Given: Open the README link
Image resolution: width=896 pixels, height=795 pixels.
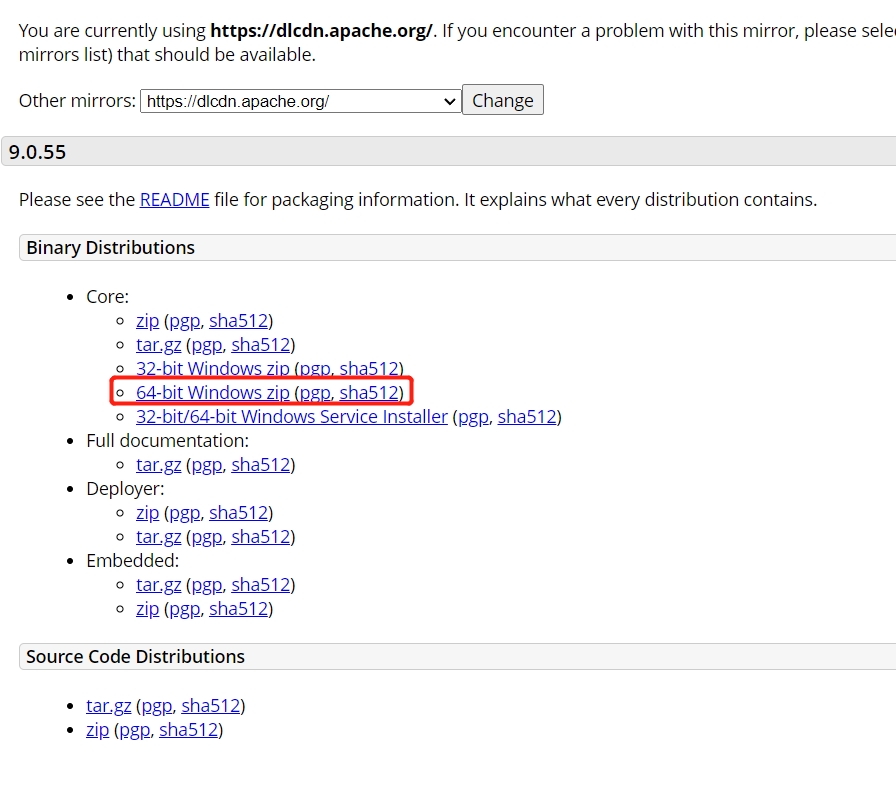Looking at the screenshot, I should tap(174, 199).
